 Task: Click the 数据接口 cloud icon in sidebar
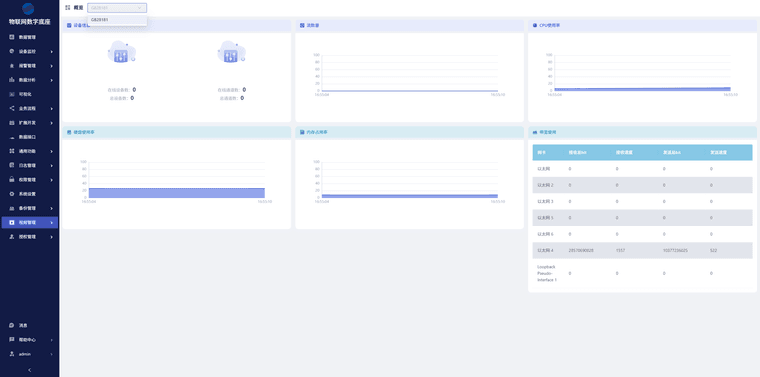pyautogui.click(x=12, y=137)
